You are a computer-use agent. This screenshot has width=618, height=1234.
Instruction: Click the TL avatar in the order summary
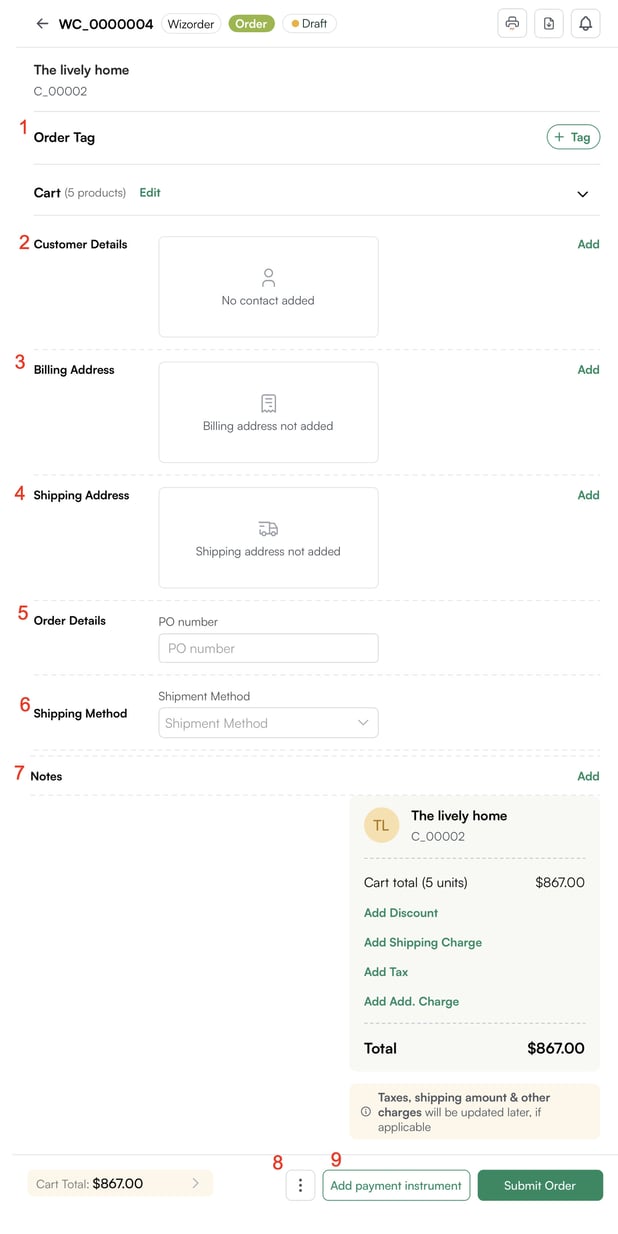[x=381, y=825]
